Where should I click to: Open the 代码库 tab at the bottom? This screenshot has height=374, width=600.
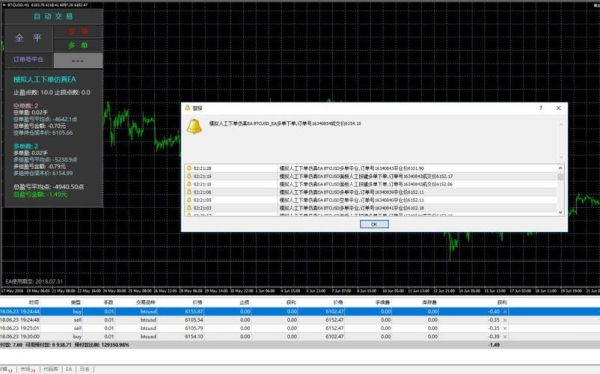pos(51,369)
